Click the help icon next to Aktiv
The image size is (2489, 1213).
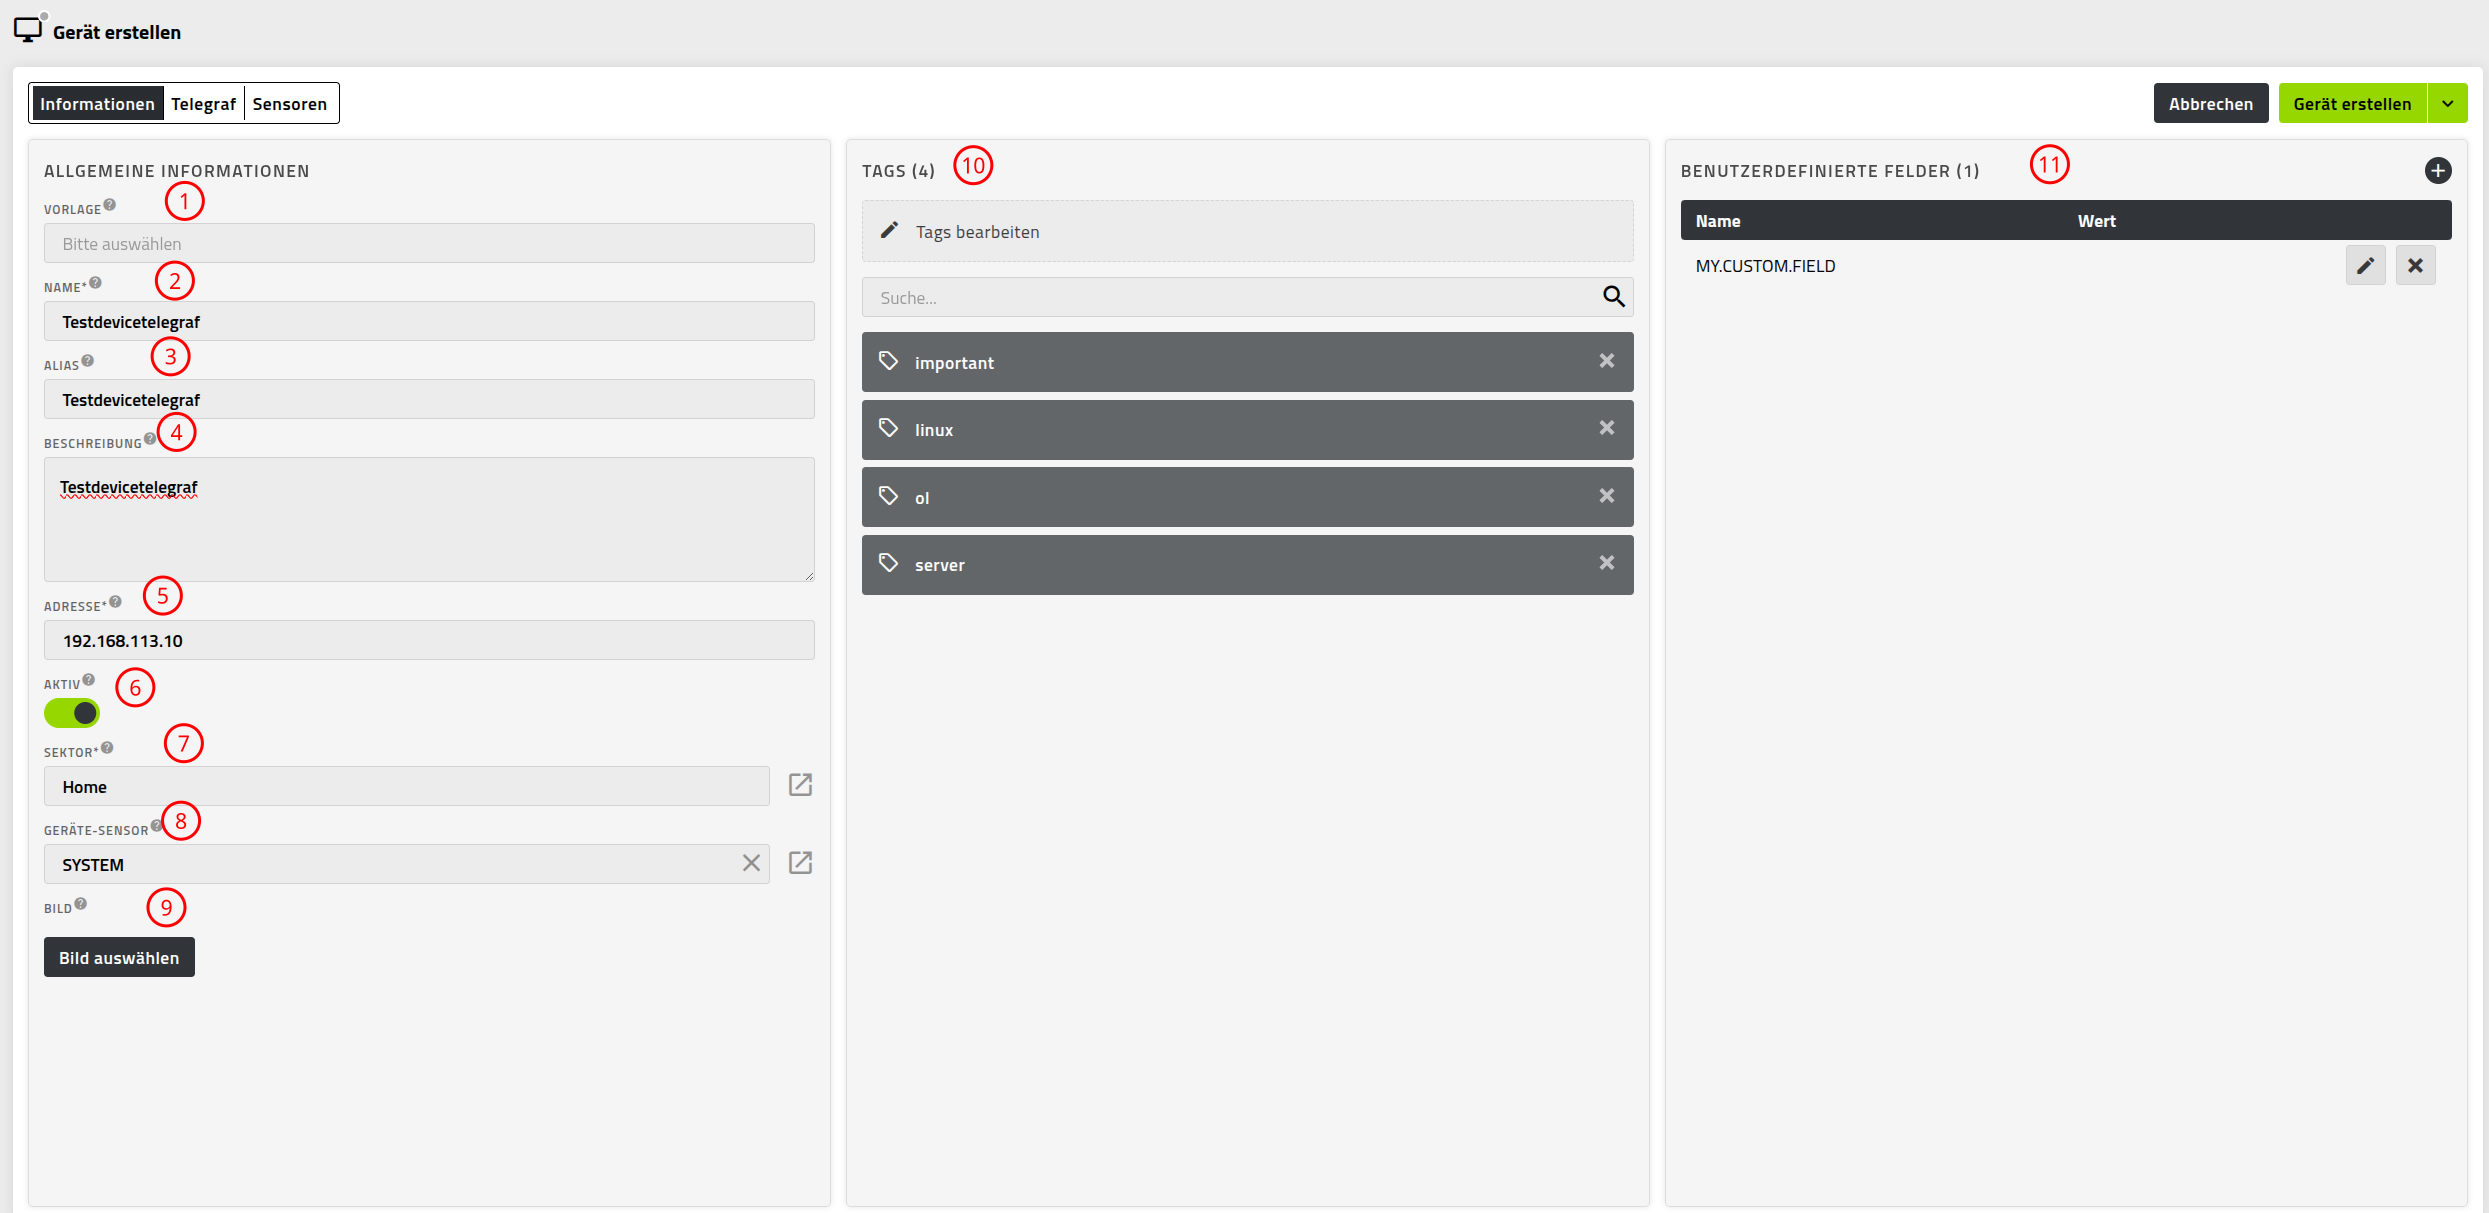click(x=89, y=680)
